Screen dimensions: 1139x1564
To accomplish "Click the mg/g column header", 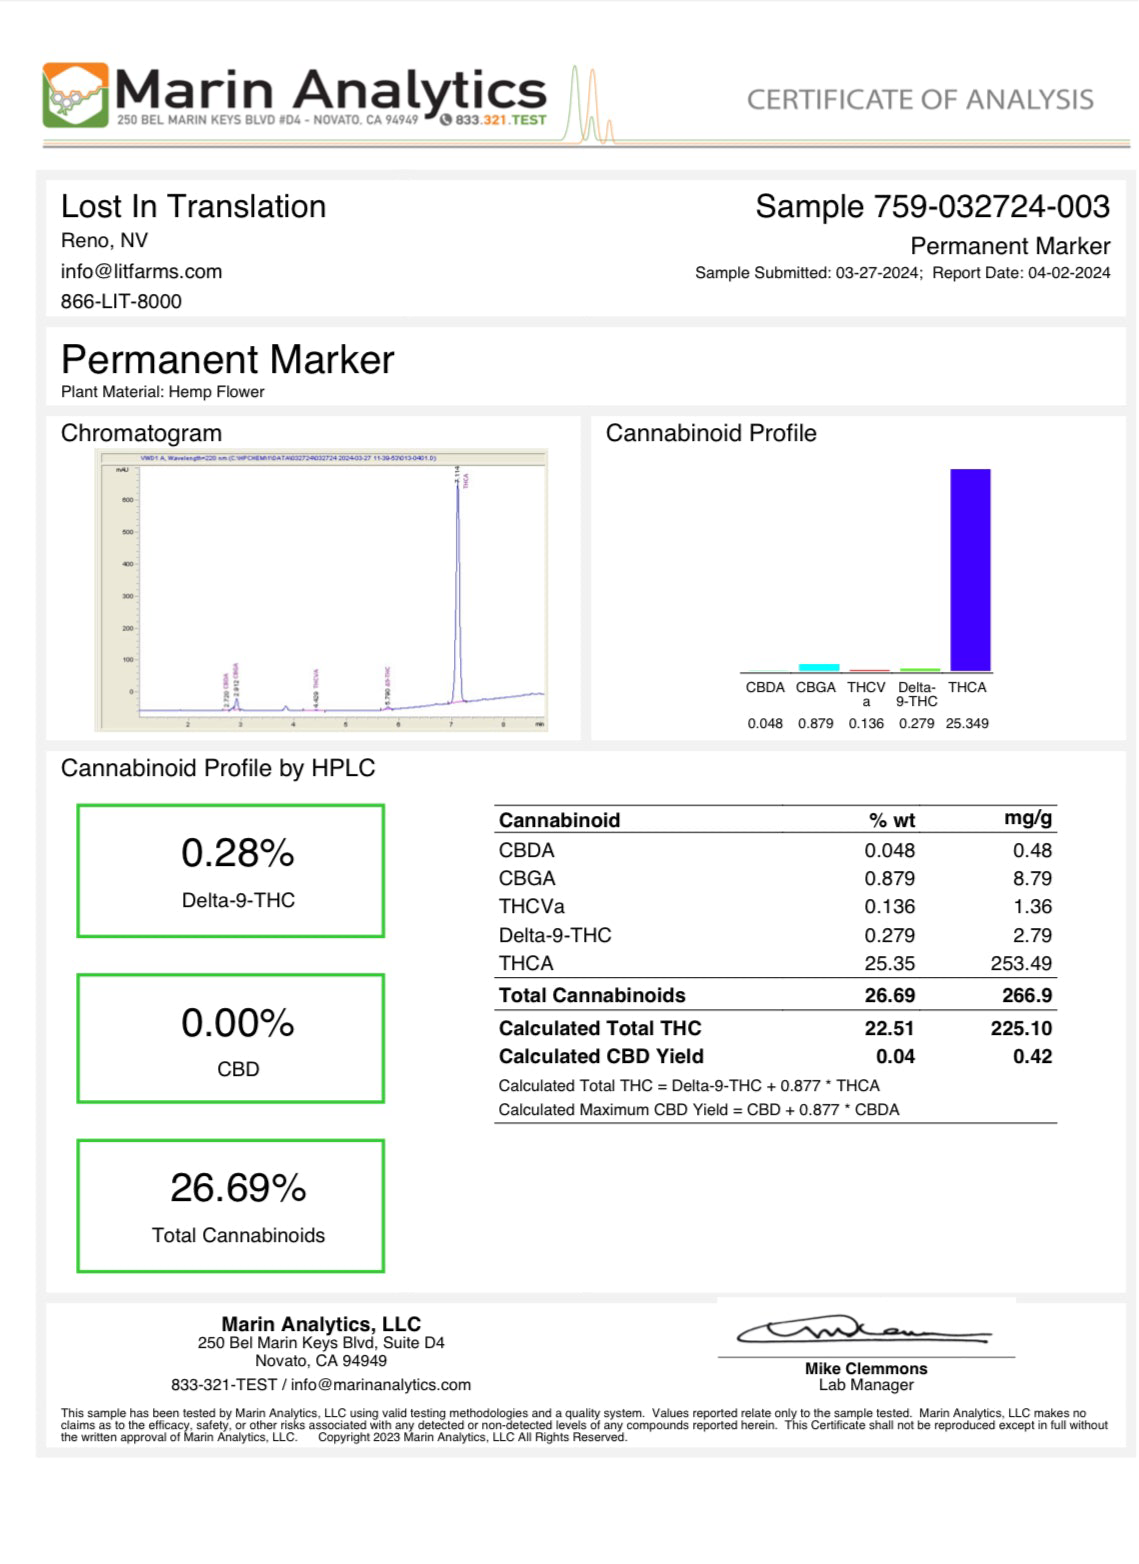I will pos(1027,819).
